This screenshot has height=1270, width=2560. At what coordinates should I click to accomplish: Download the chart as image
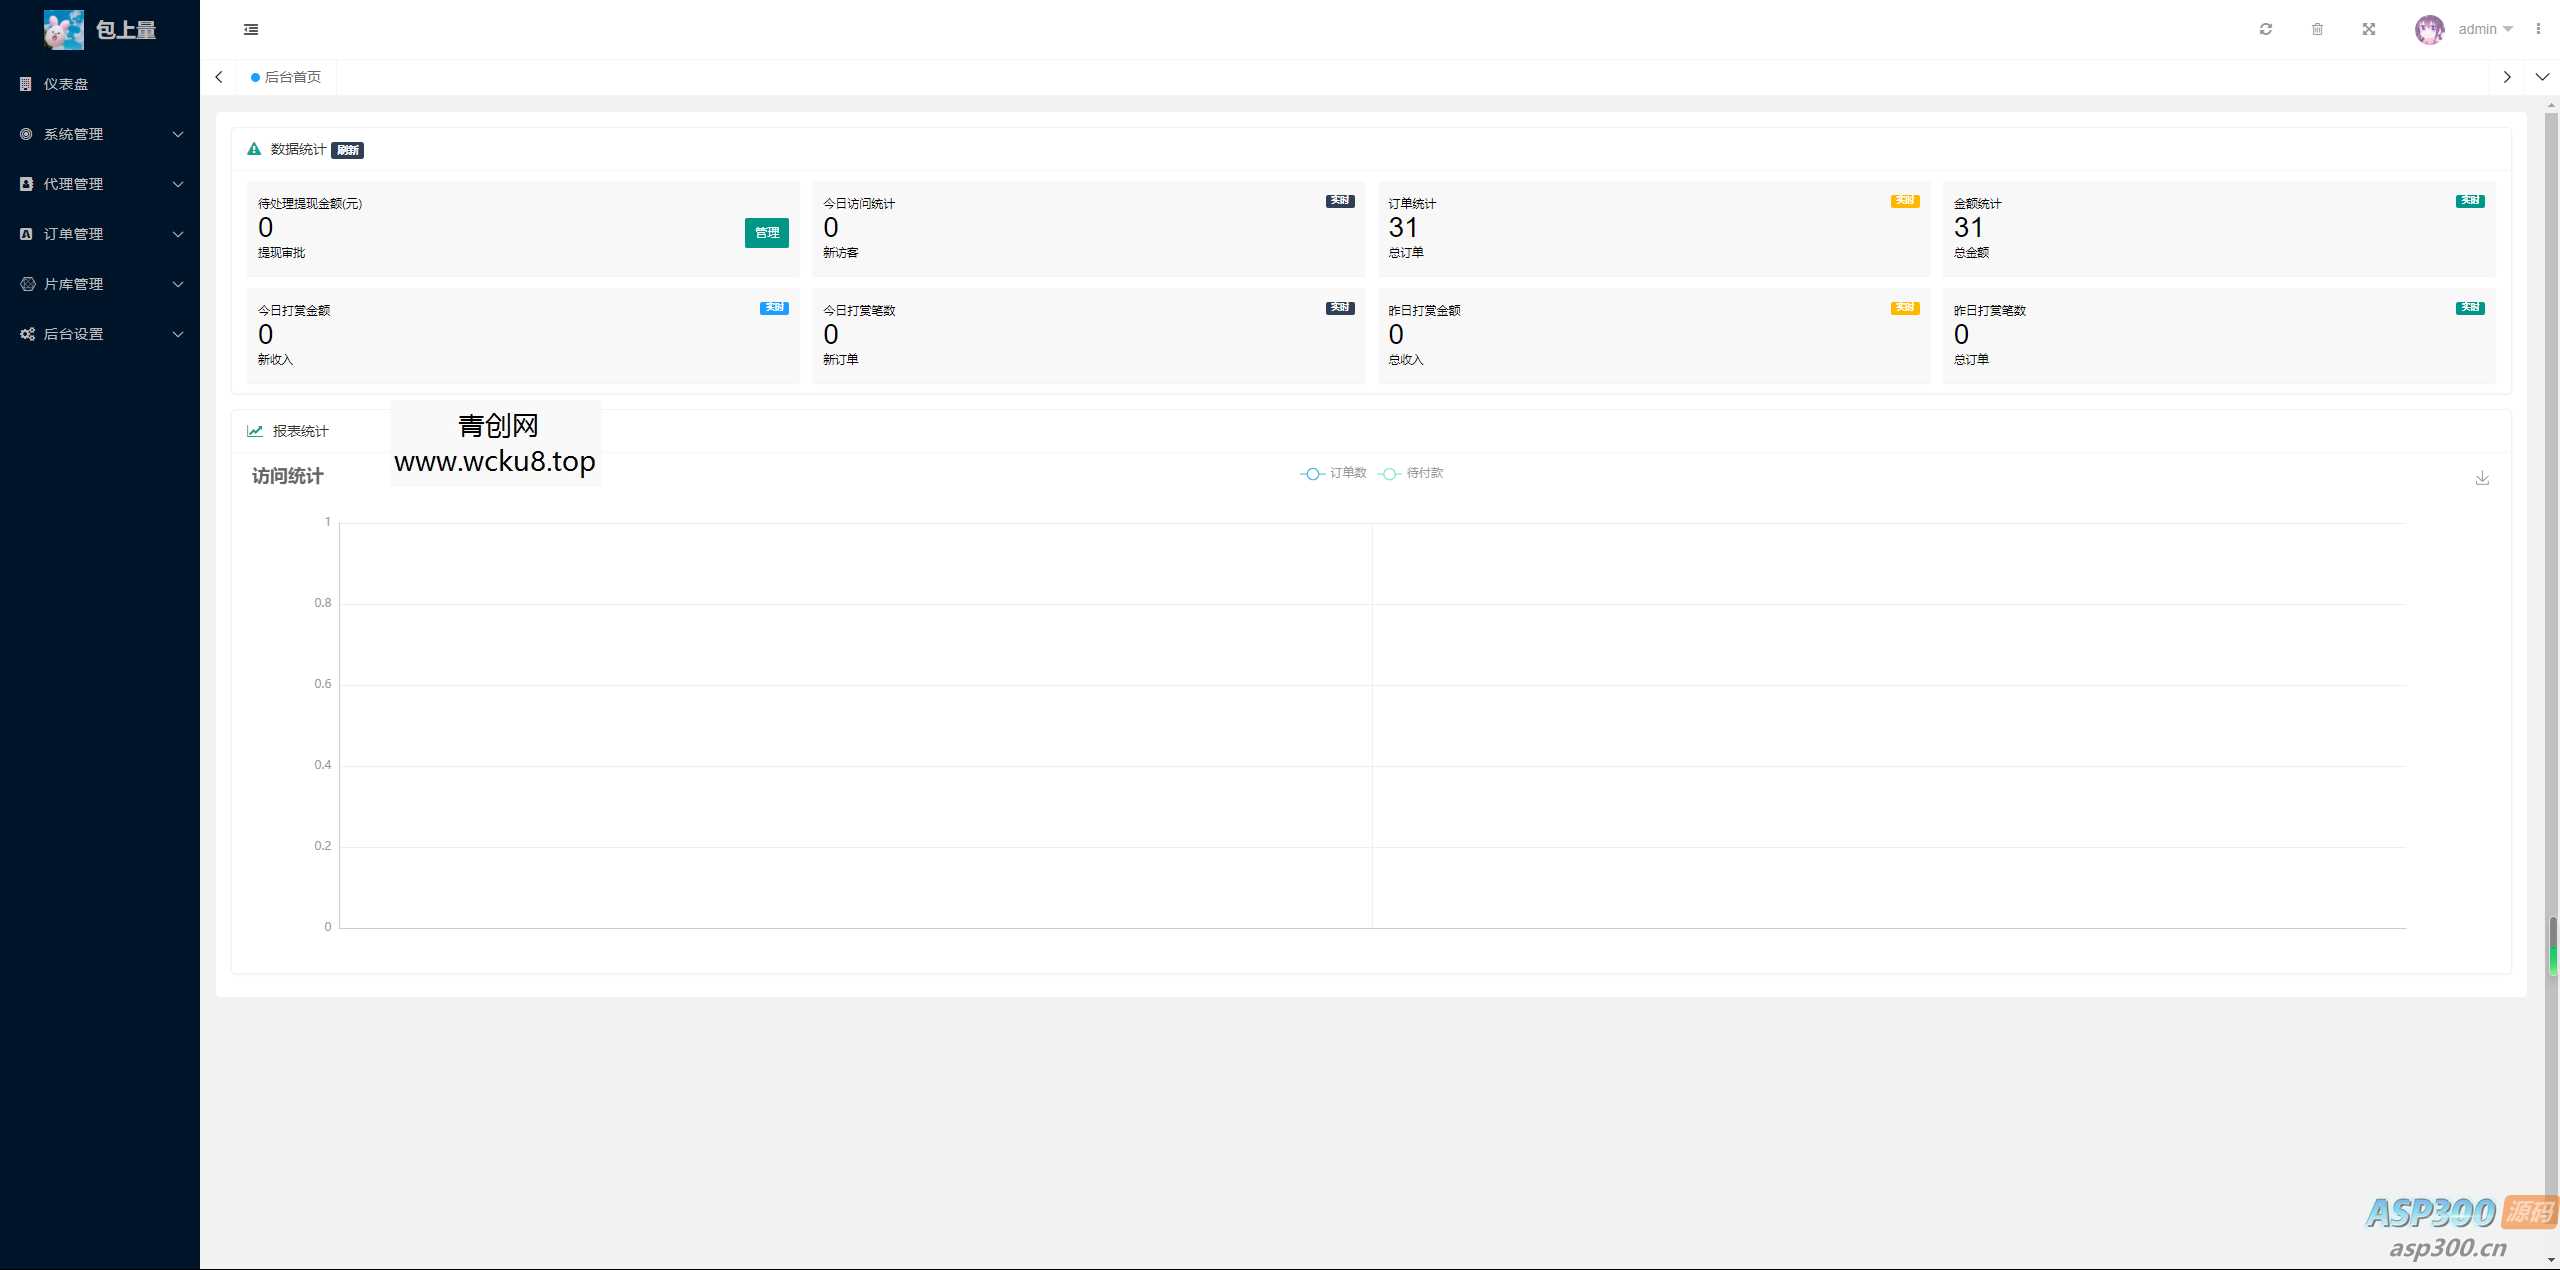tap(2482, 478)
